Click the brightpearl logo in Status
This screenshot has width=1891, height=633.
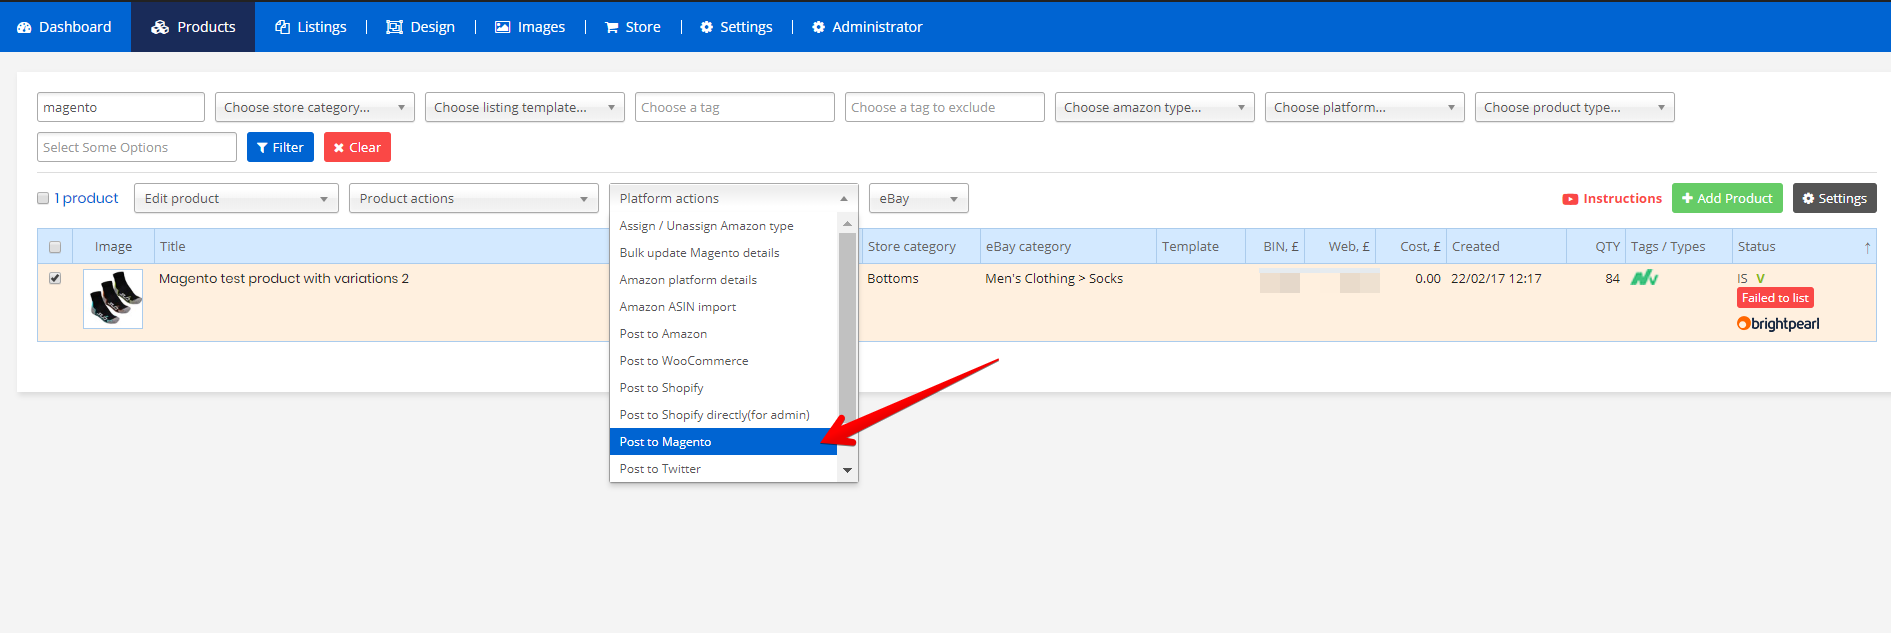[x=1778, y=324]
